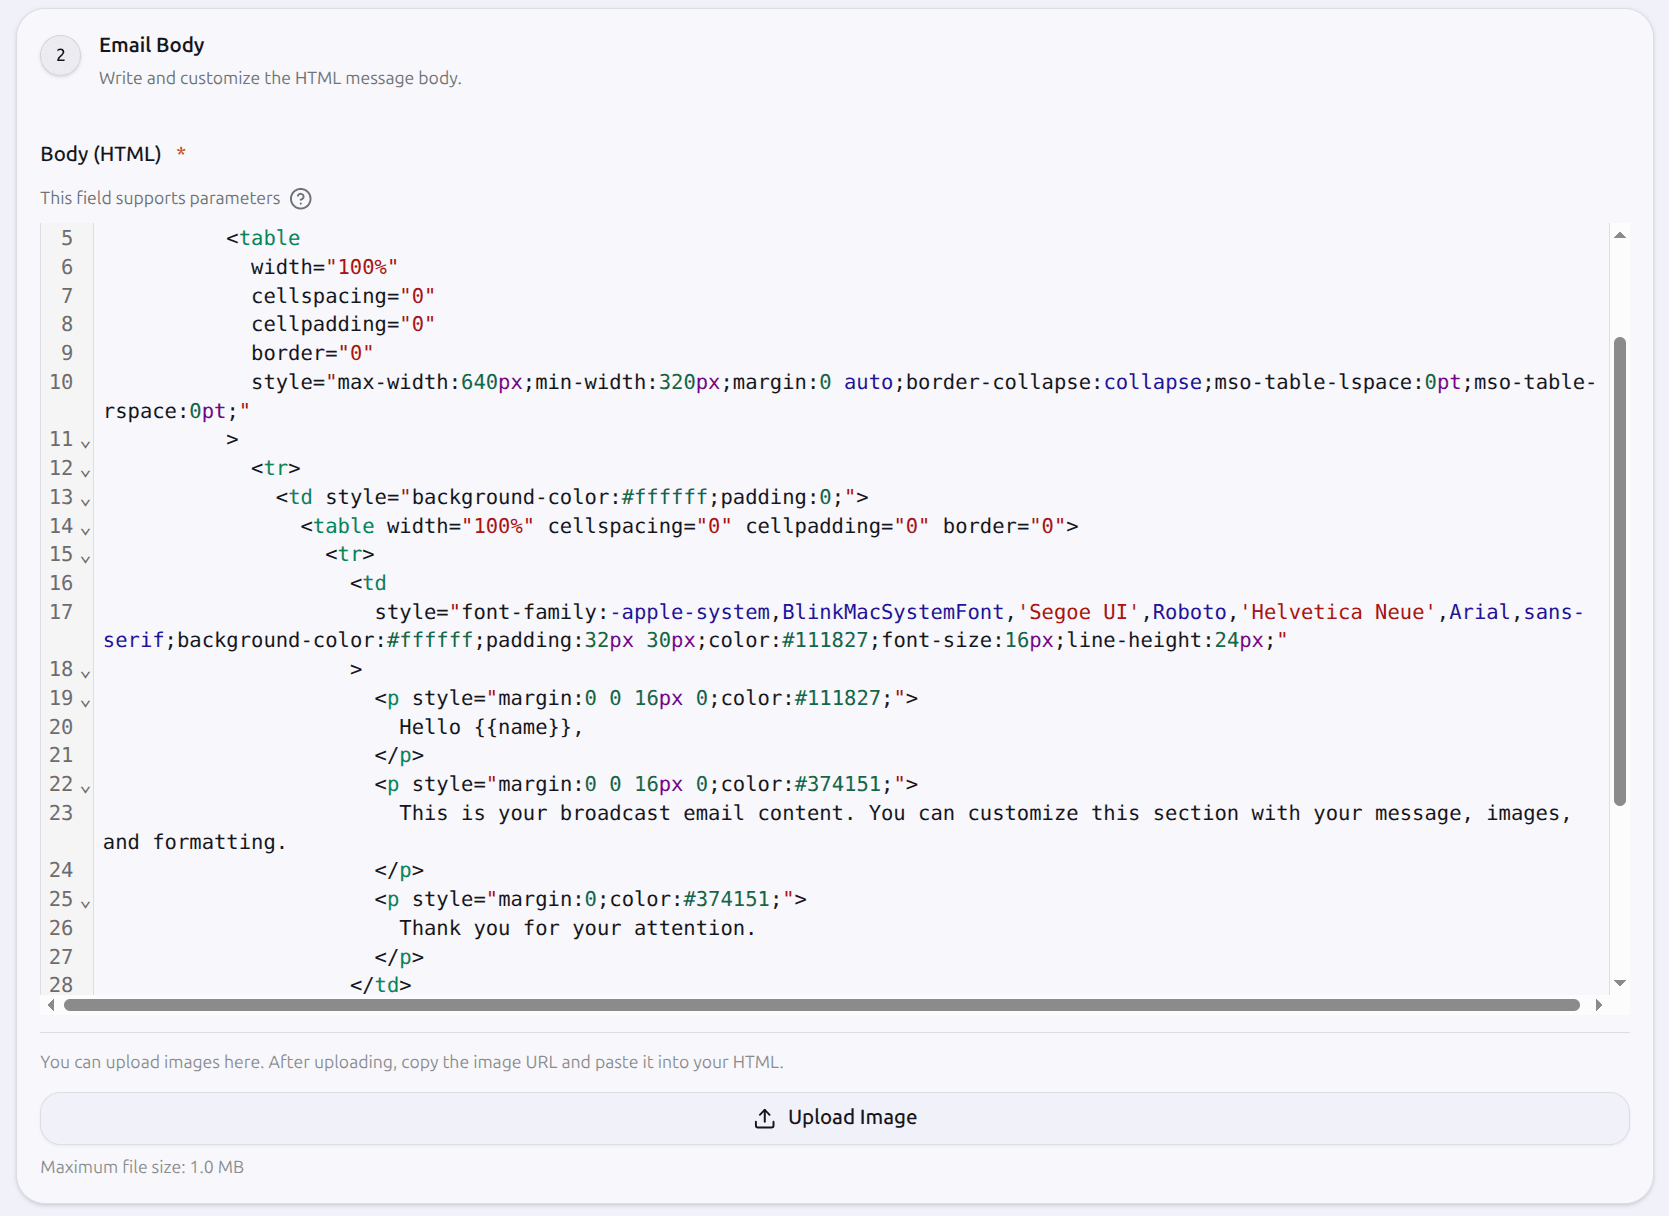Click the p style margin:0 line 25
1669x1216 pixels.
point(591,899)
